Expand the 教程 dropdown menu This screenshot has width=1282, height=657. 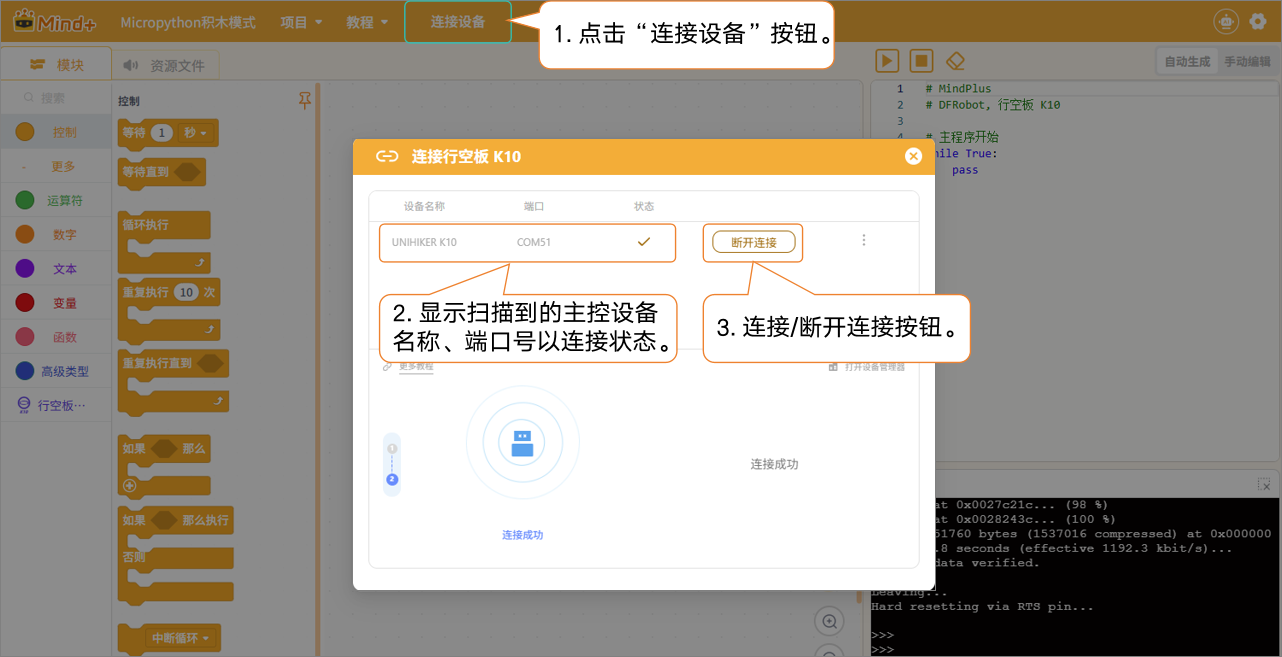tap(367, 22)
